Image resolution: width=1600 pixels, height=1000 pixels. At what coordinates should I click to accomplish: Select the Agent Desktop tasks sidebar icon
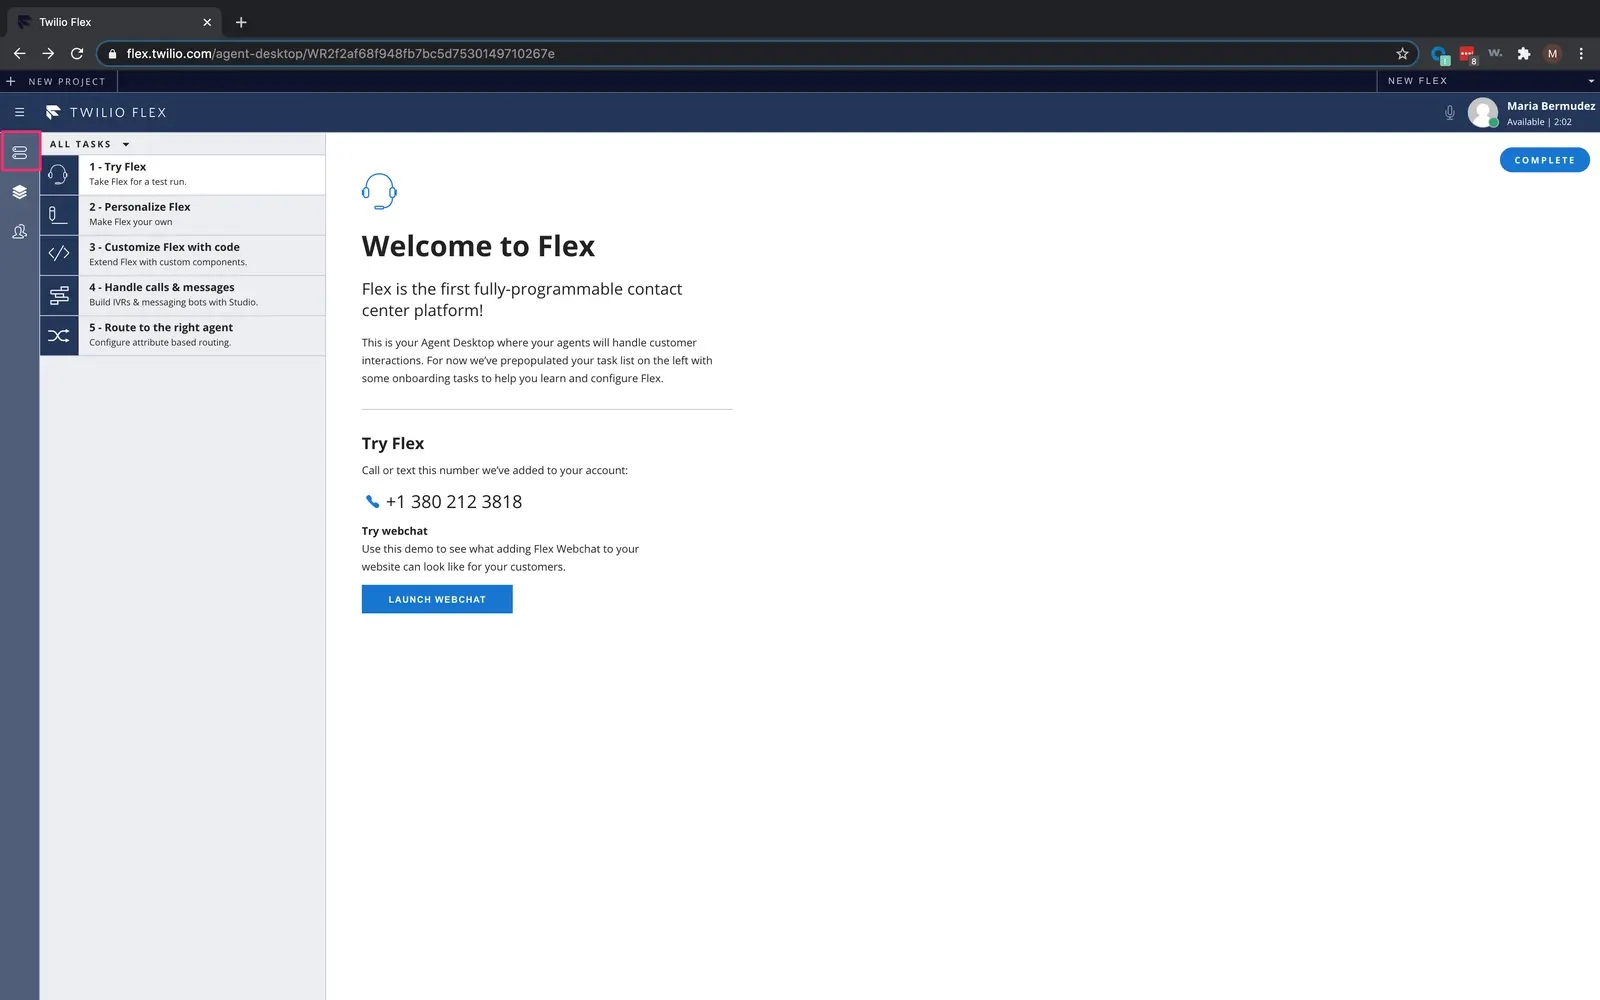[x=20, y=152]
